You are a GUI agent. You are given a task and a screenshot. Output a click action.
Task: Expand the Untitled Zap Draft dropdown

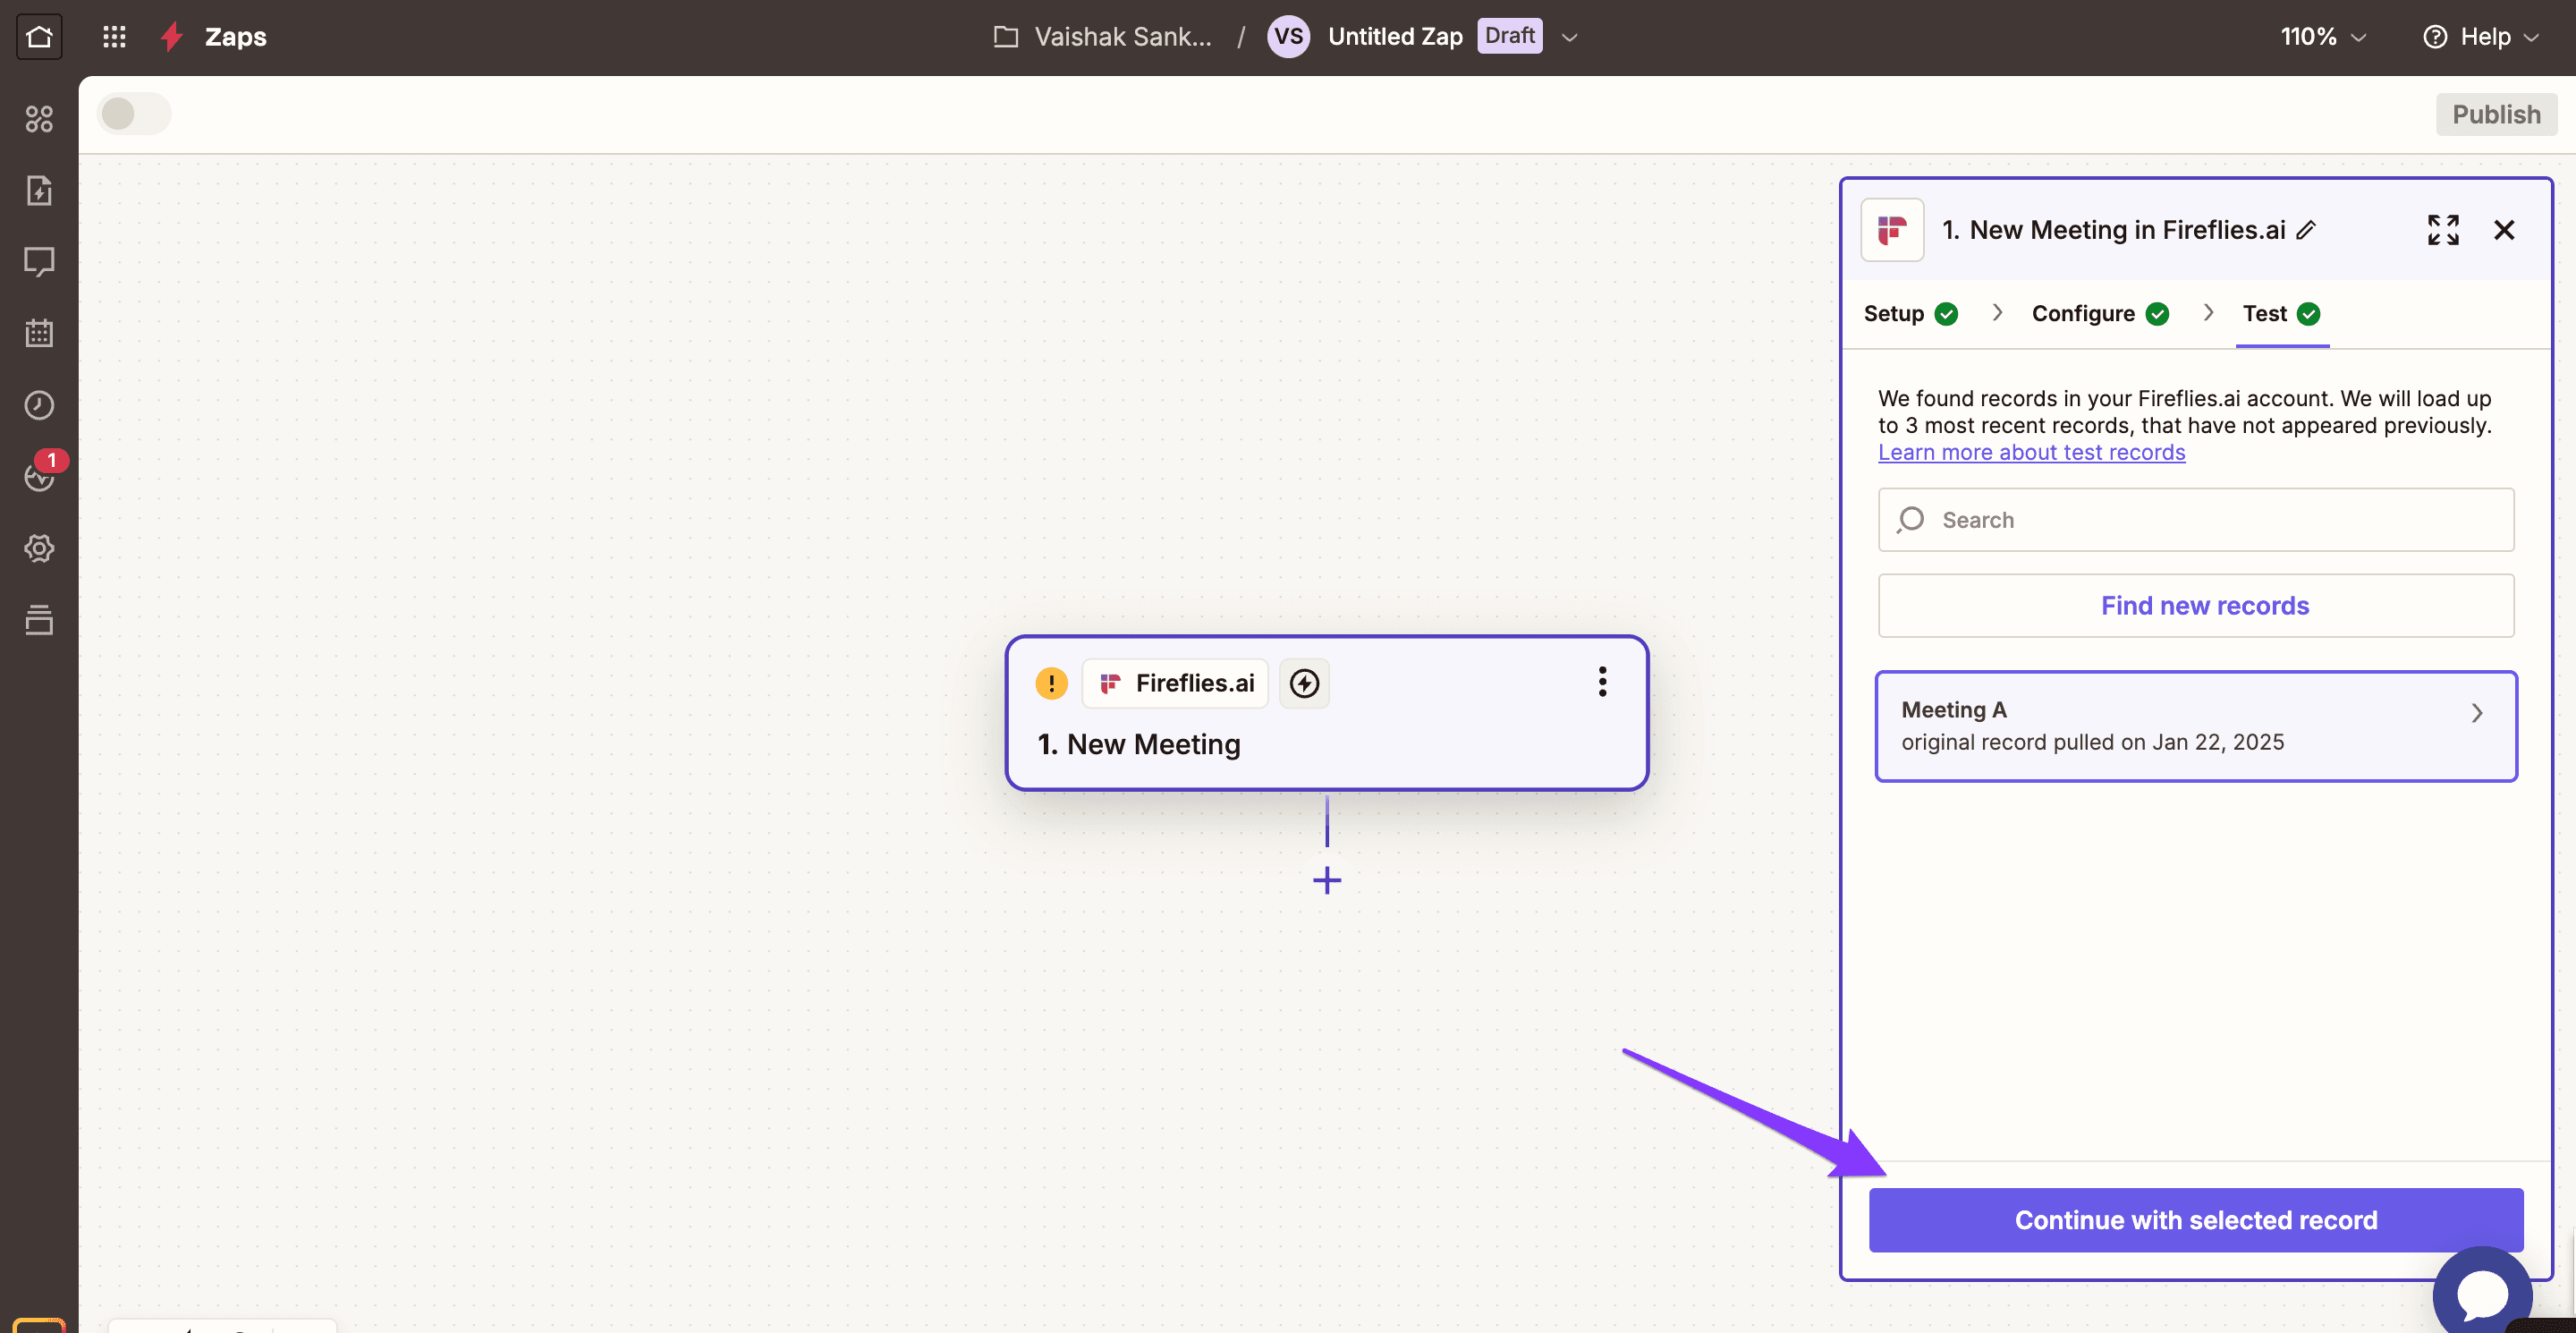1570,38
